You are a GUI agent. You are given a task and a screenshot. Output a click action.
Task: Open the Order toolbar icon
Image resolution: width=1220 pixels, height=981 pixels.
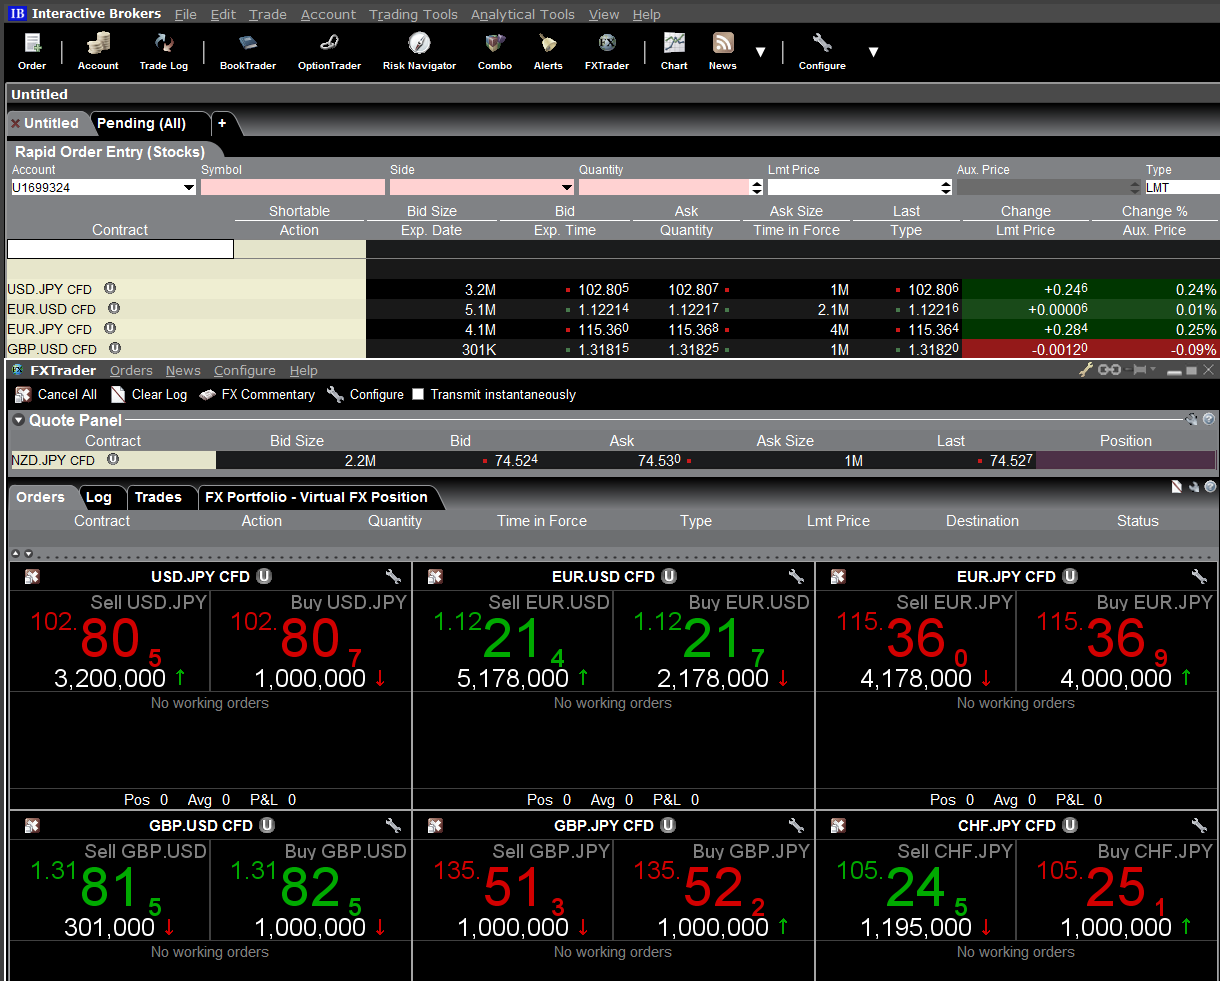(x=32, y=51)
